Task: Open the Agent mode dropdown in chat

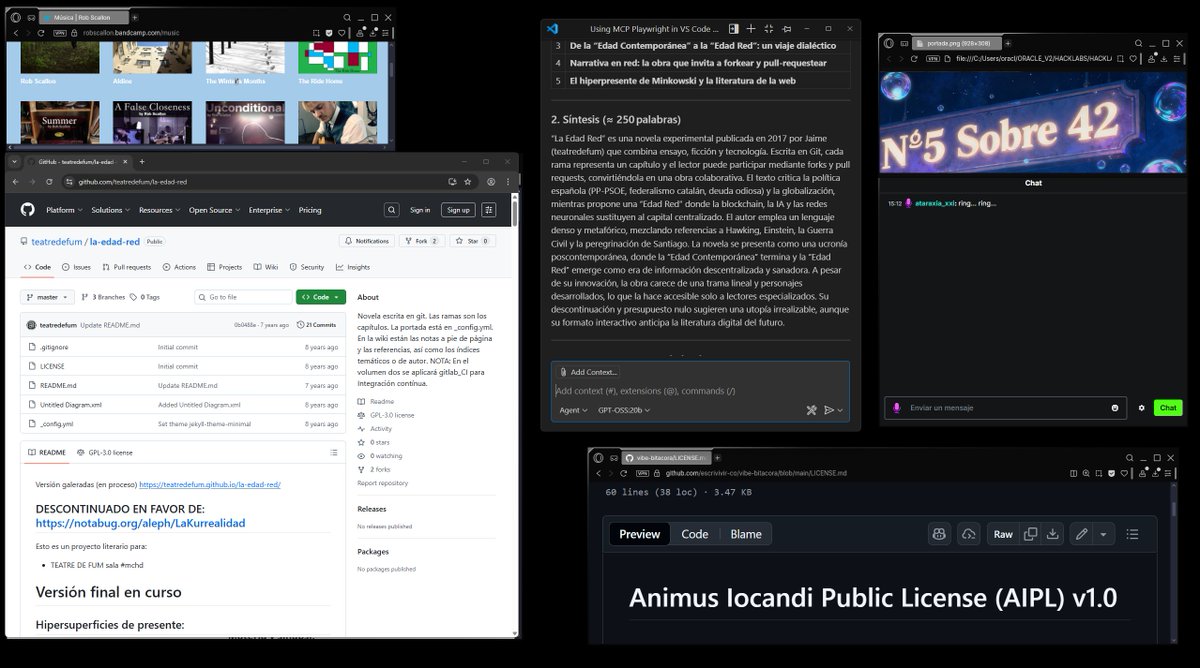Action: pos(574,410)
